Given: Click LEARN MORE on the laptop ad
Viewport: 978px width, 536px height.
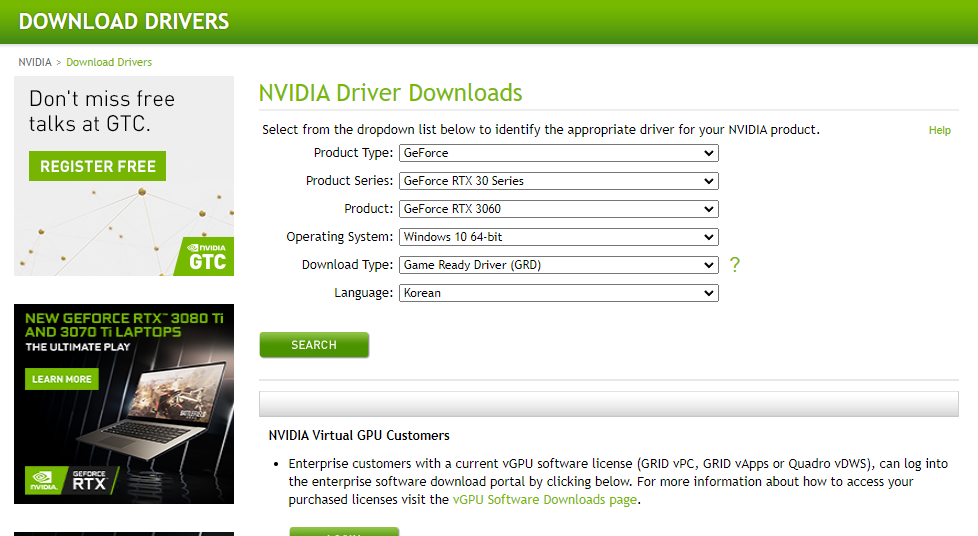Looking at the screenshot, I should pos(62,379).
